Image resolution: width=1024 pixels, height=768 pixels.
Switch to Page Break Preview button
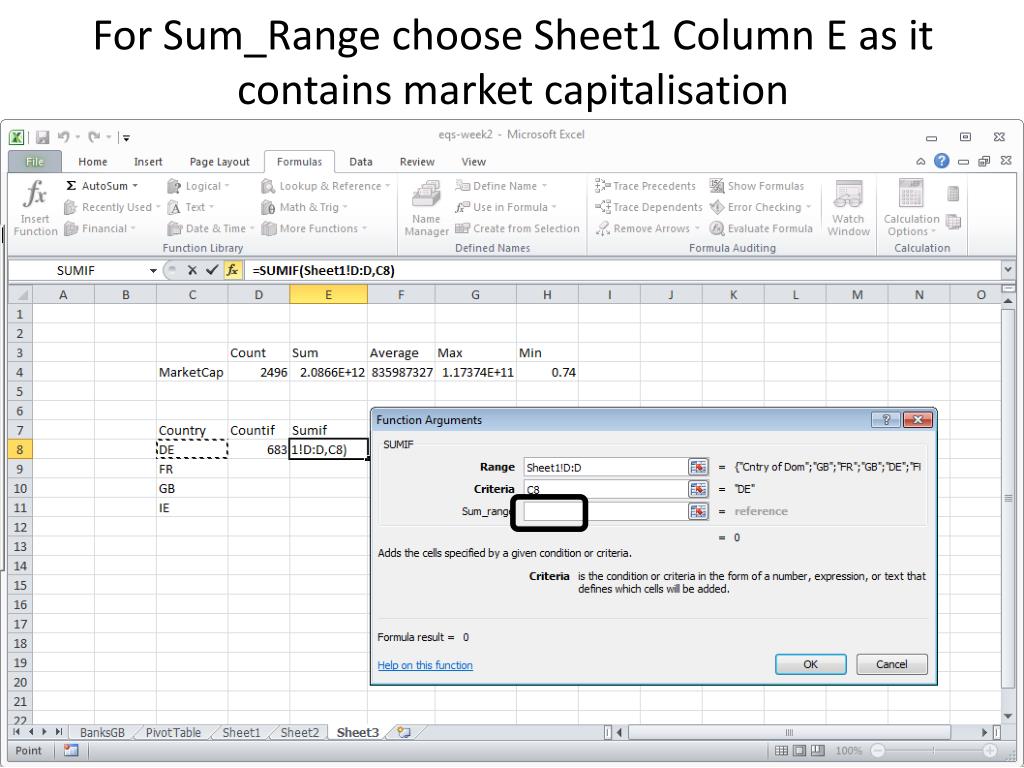point(818,751)
